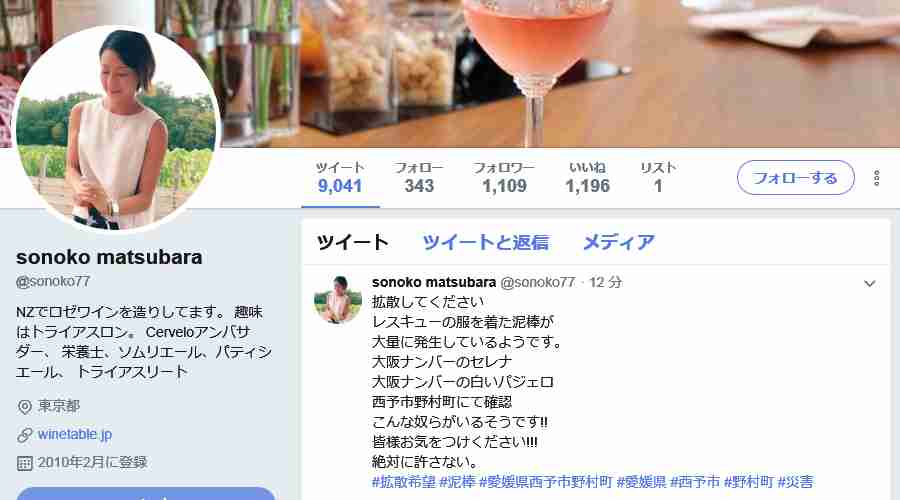Expand the tweet options chevron
Screen dimensions: 900x500
[x=870, y=284]
